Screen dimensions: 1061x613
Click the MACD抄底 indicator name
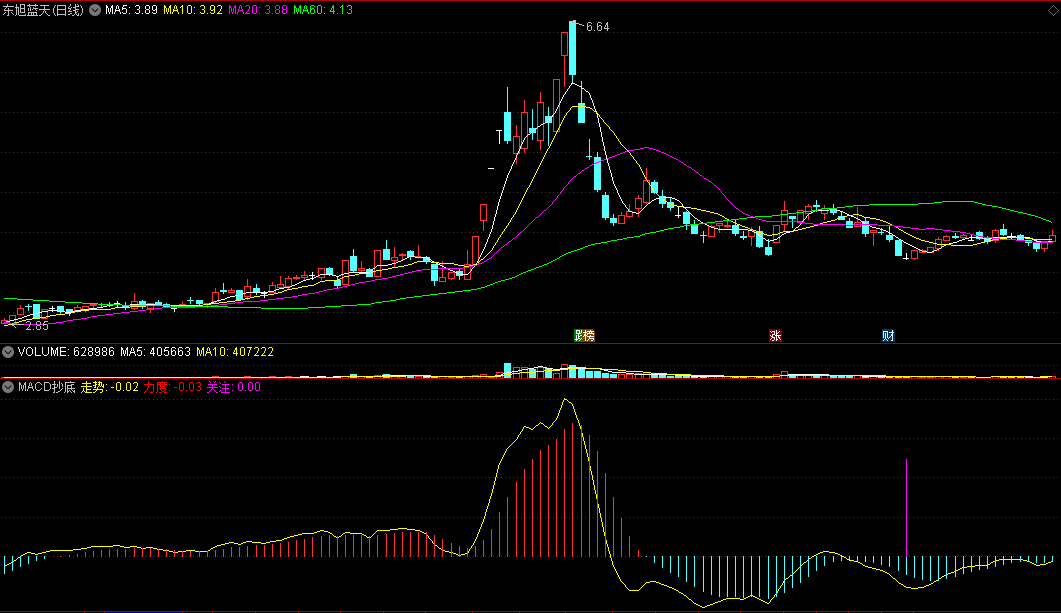coord(47,387)
